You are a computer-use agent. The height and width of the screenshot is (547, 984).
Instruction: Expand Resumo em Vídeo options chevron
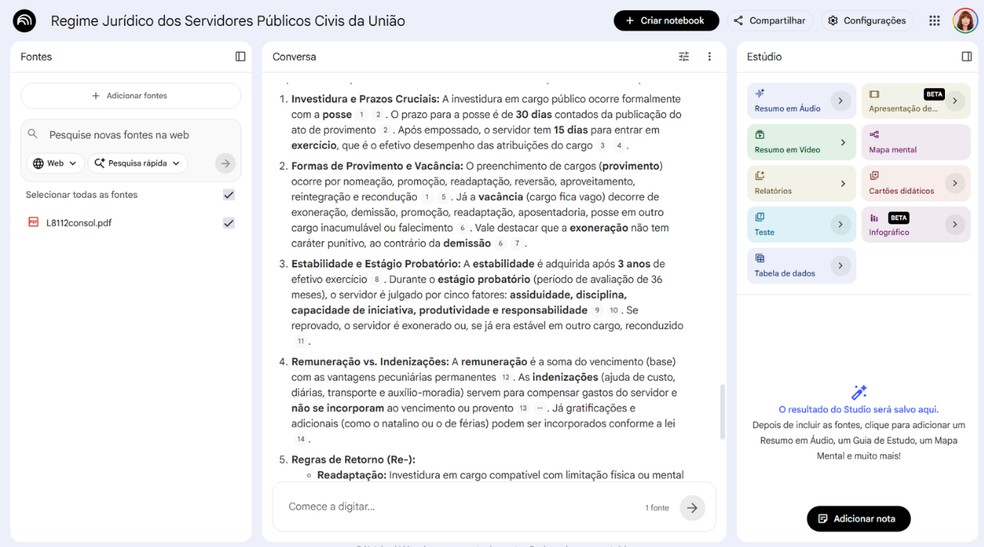(x=842, y=142)
